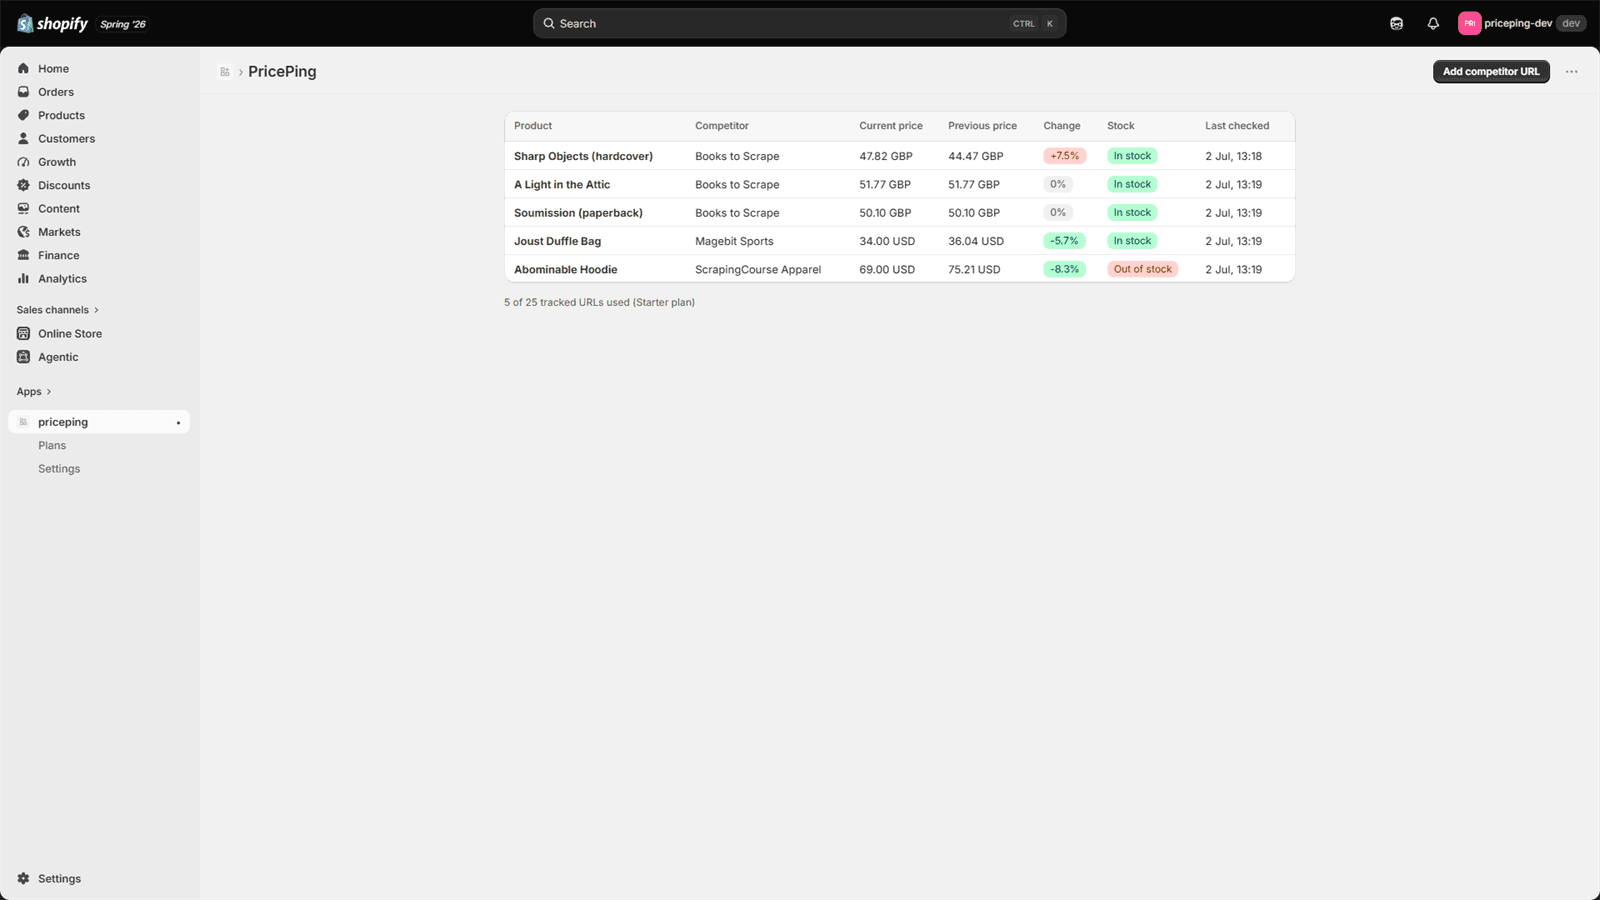1600x900 pixels.
Task: Click the 47.82 GBP current price
Action: (x=886, y=156)
